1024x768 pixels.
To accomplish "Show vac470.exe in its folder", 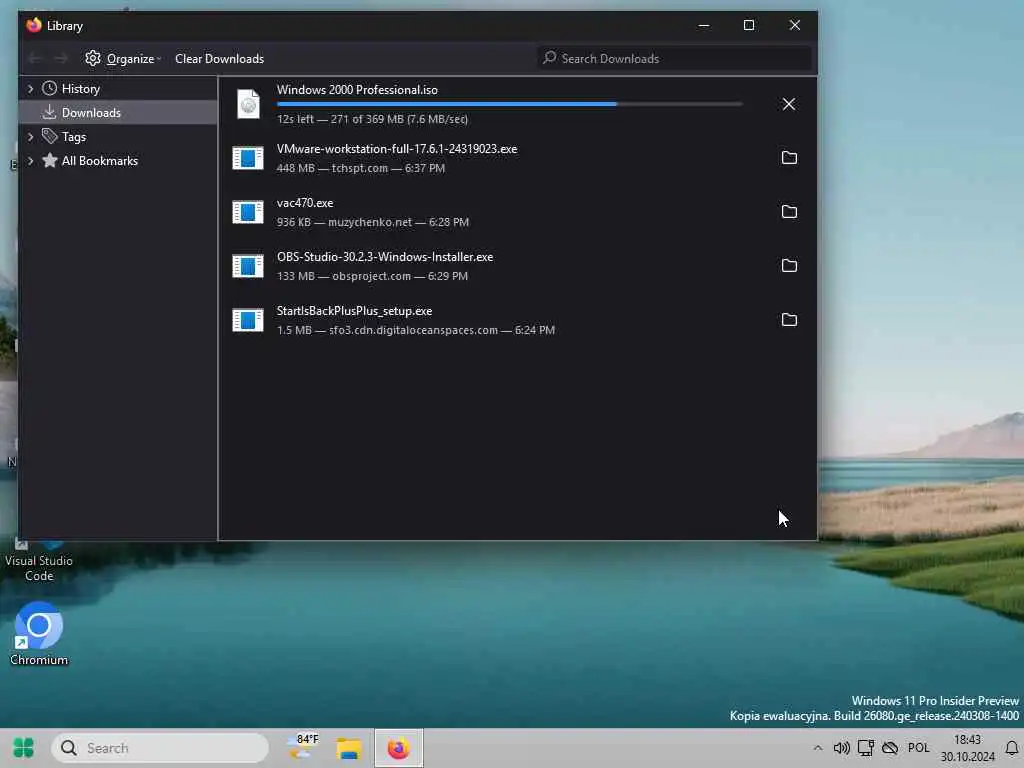I will click(x=789, y=212).
